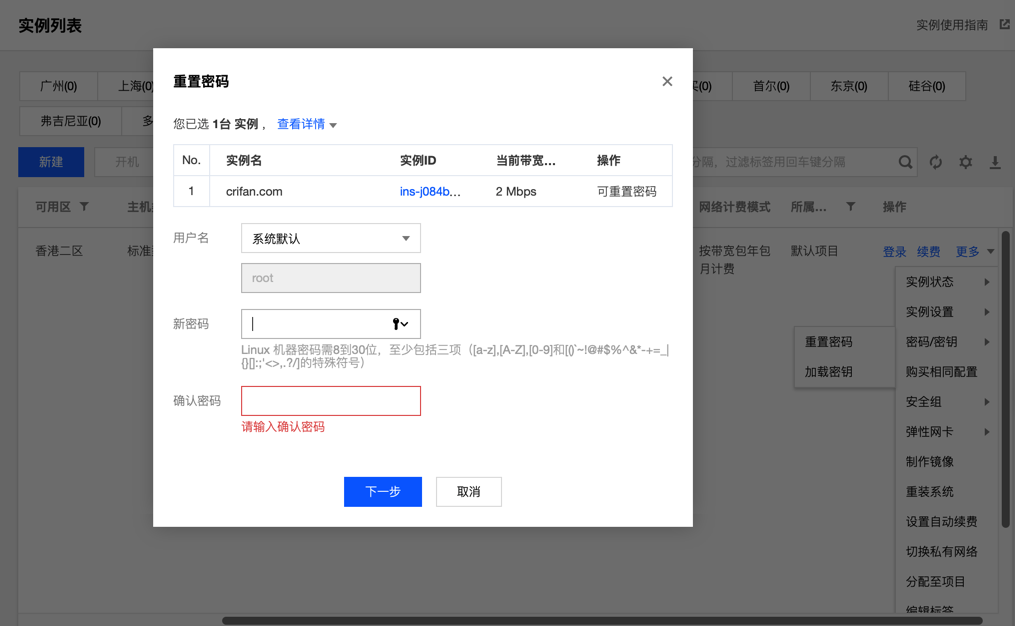Viewport: 1015px width, 626px height.
Task: Click the 香港二区 cell
Action: pyautogui.click(x=59, y=251)
